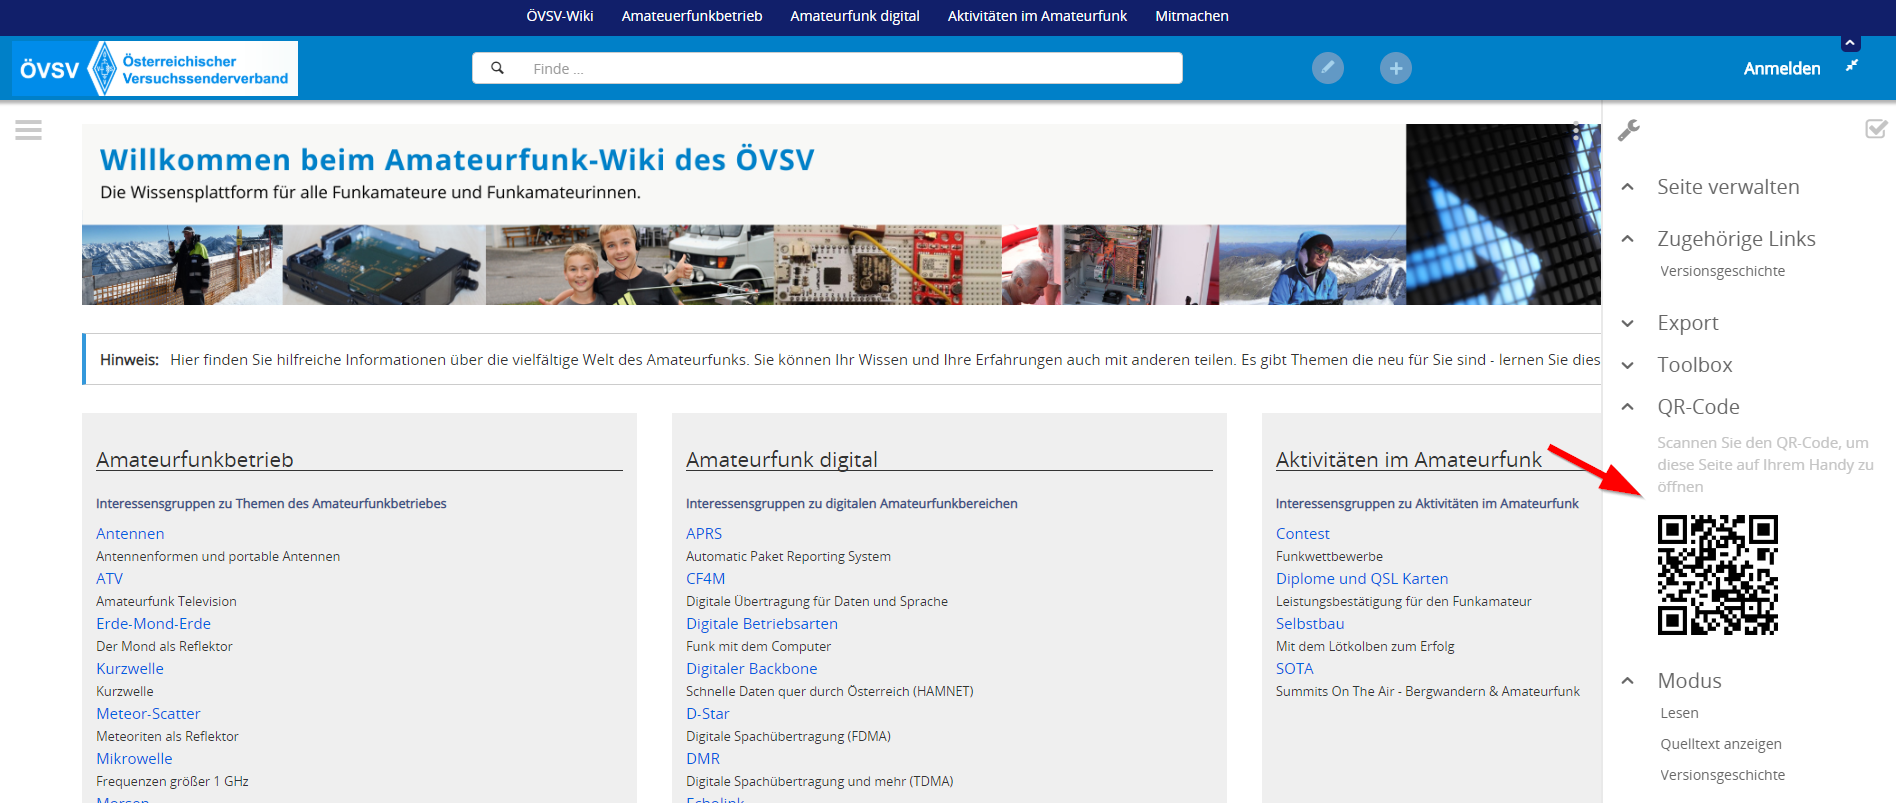Viewport: 1896px width, 803px height.
Task: Click the search magnifier icon
Action: 497,68
